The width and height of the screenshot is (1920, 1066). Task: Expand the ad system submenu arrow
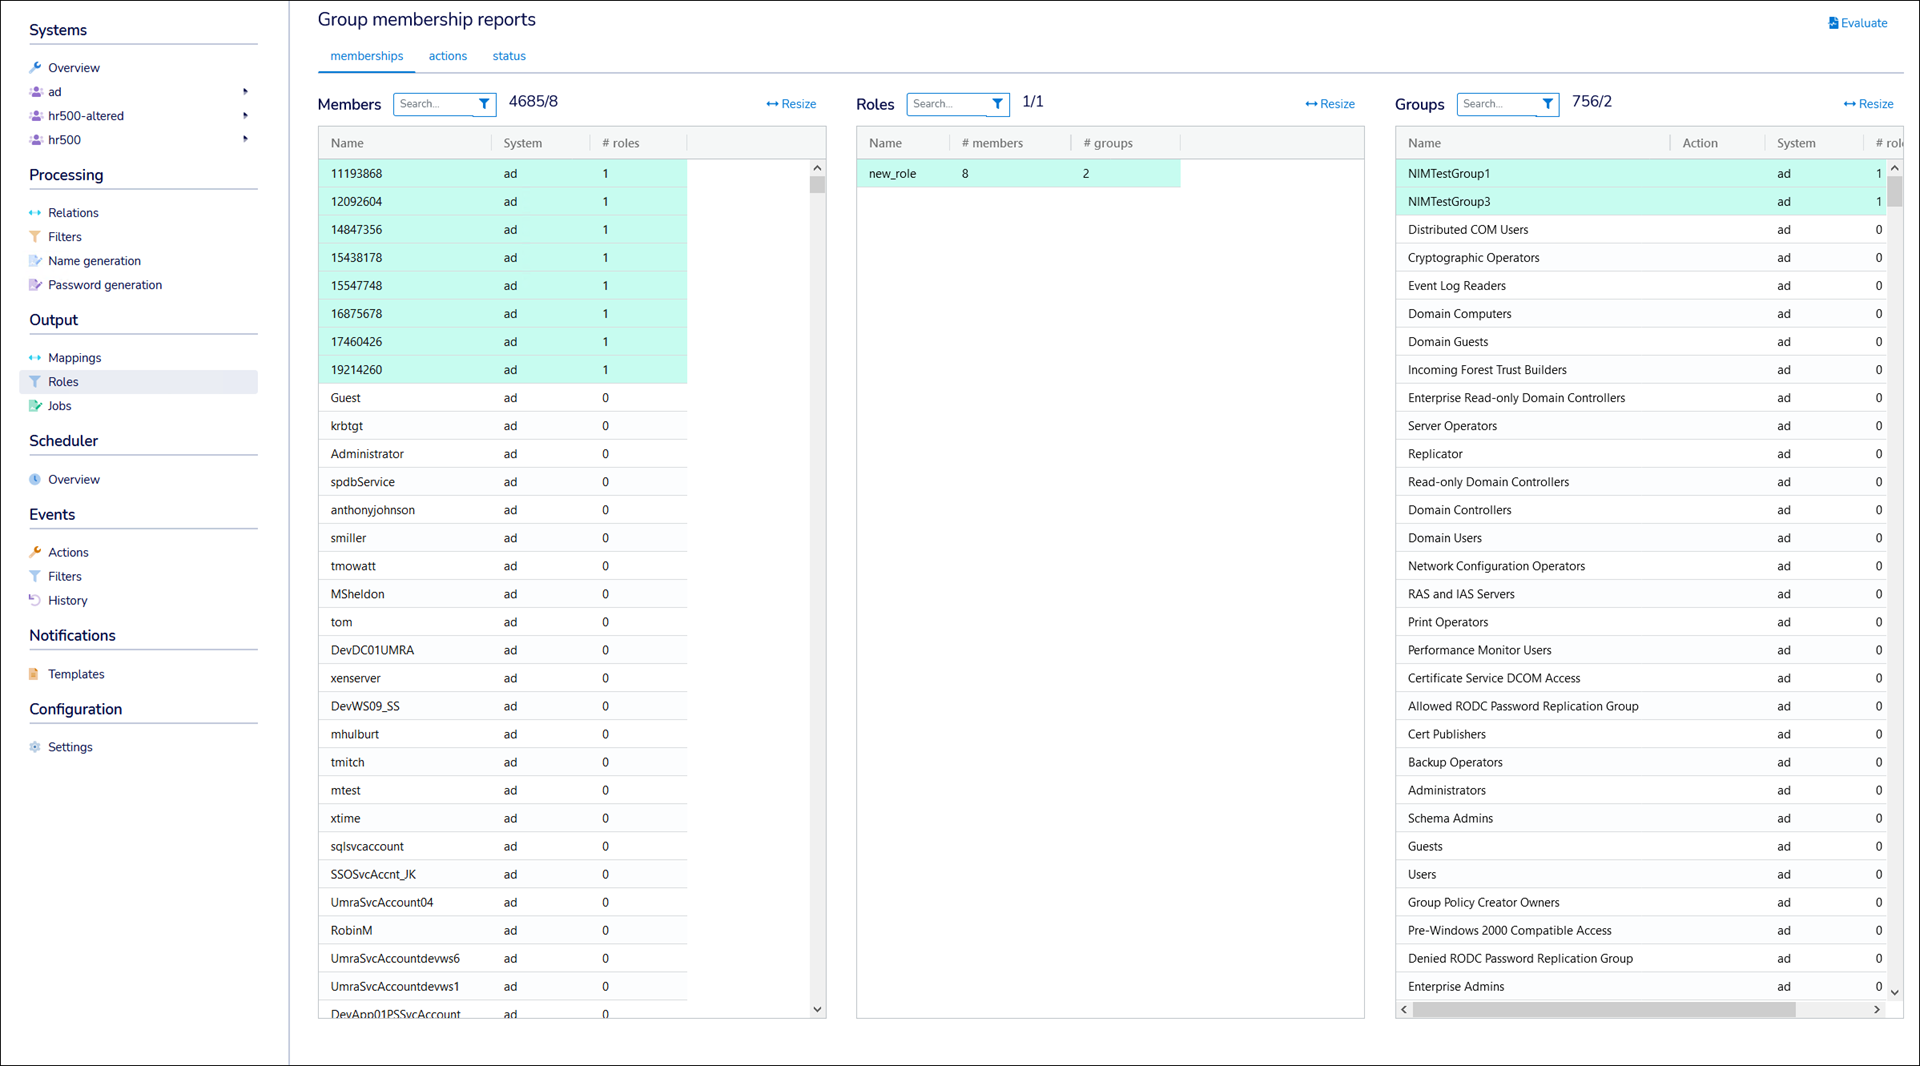pyautogui.click(x=245, y=92)
